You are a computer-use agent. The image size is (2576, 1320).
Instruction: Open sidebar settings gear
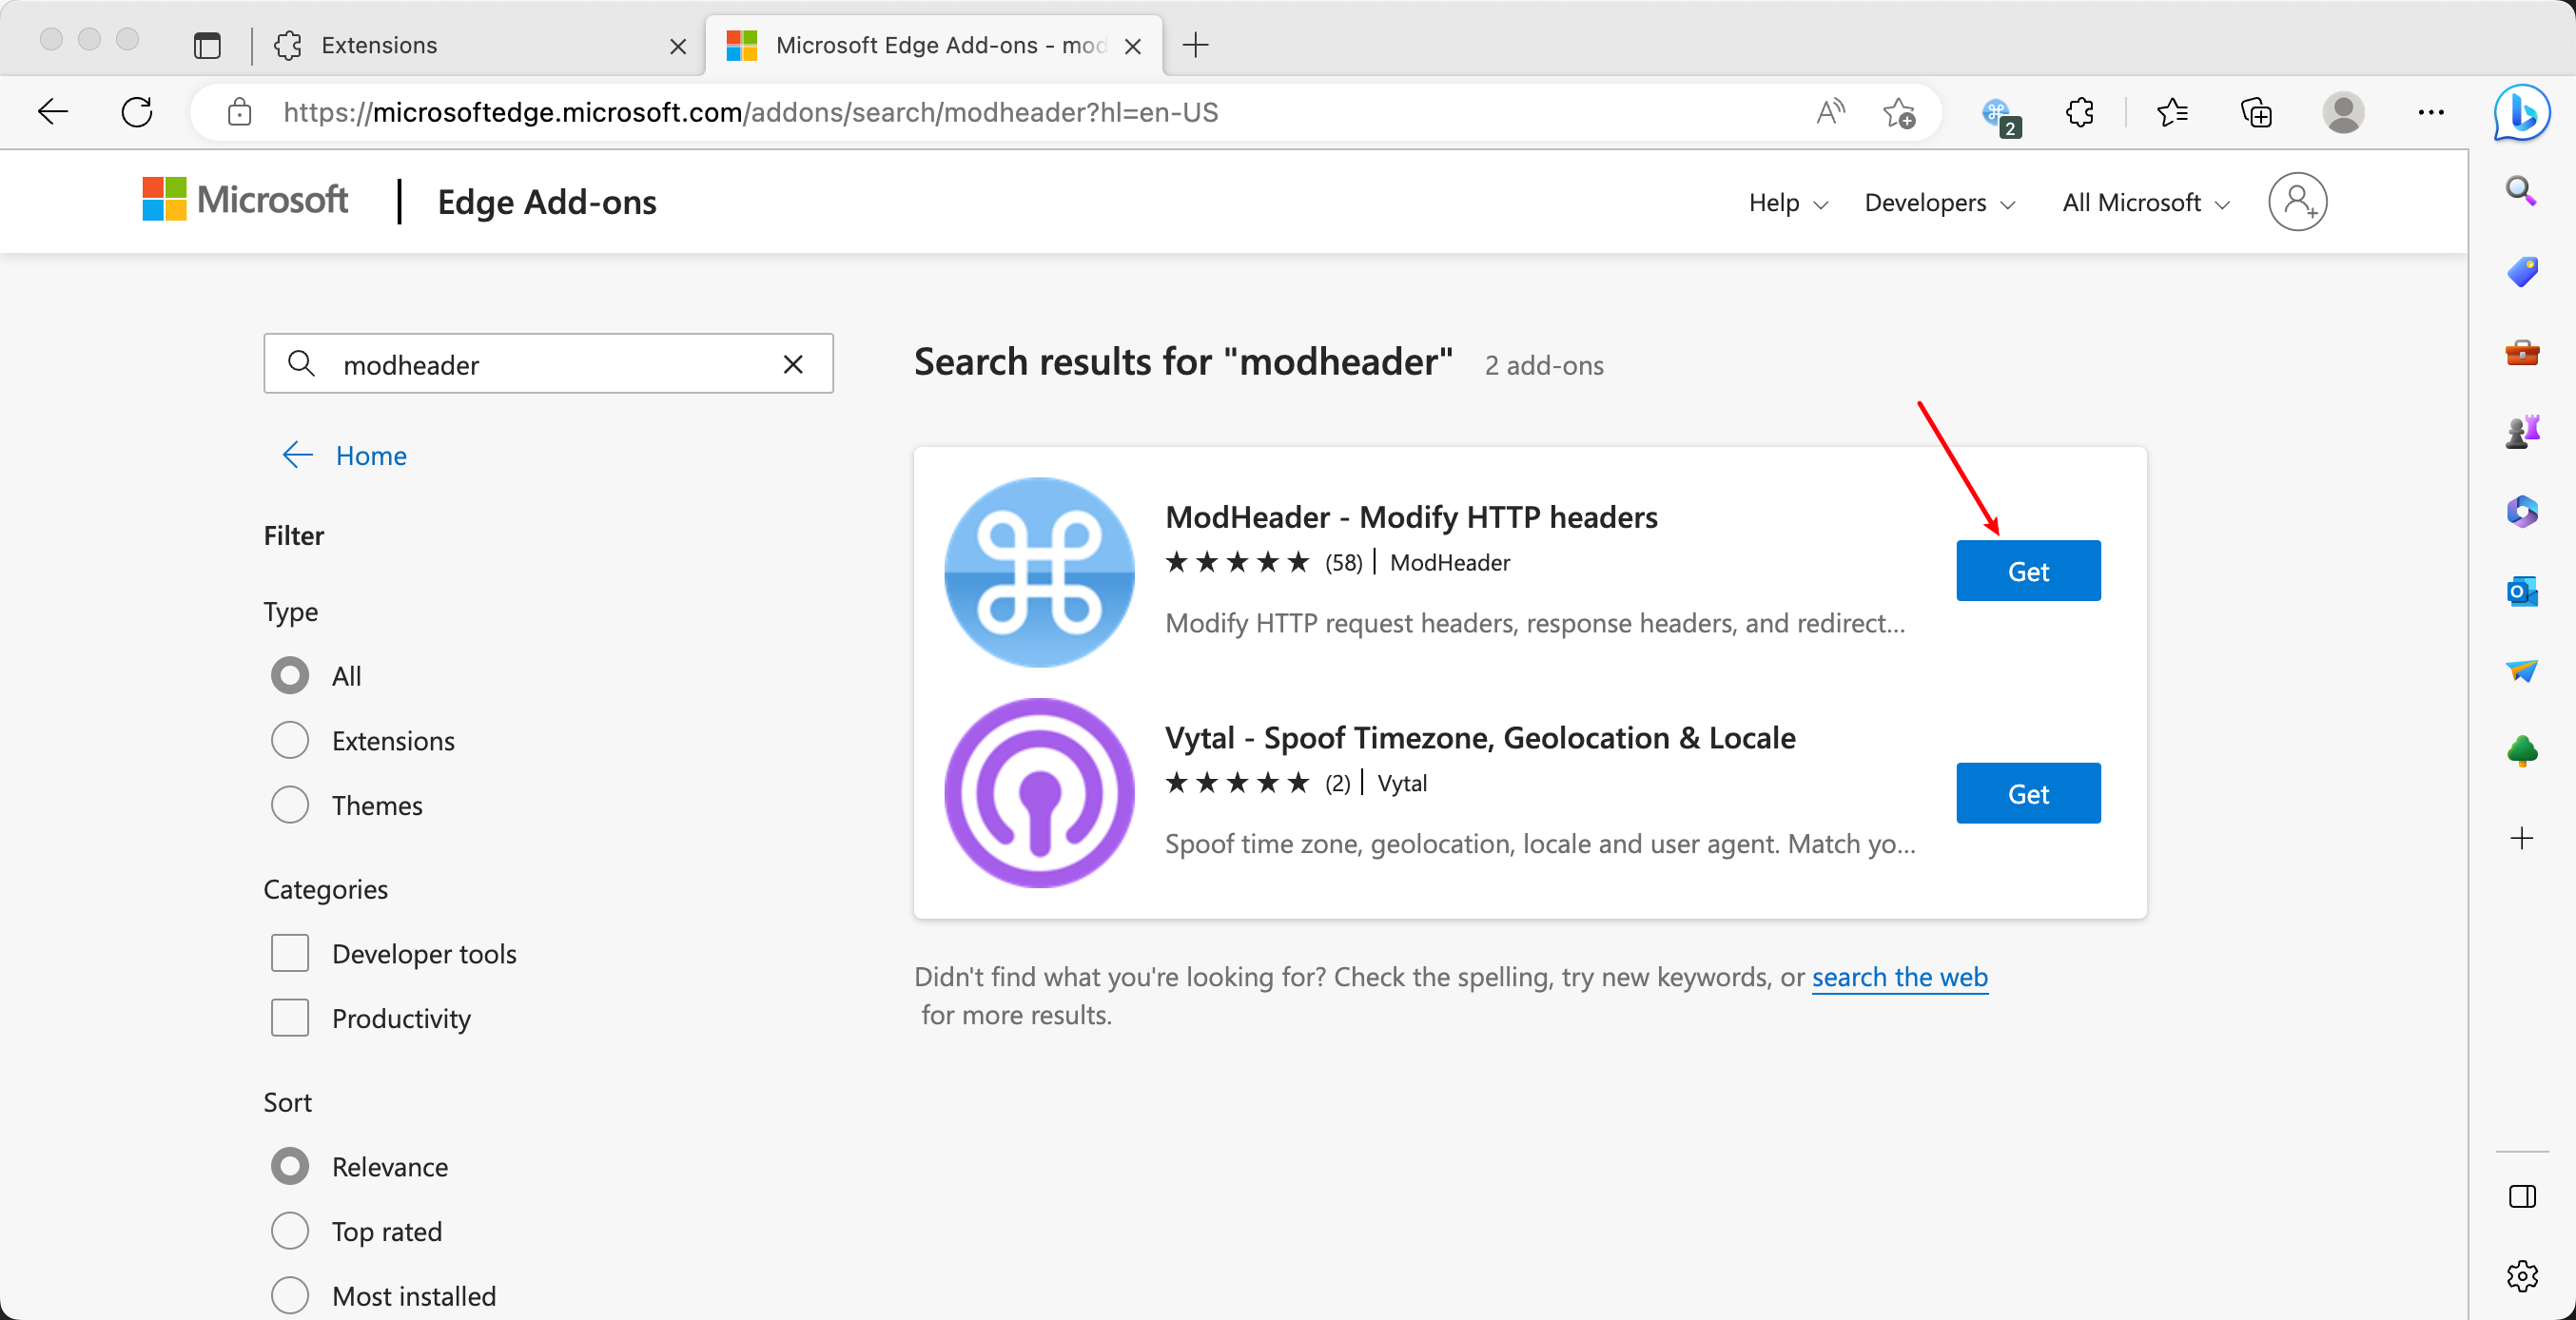pyautogui.click(x=2521, y=1275)
